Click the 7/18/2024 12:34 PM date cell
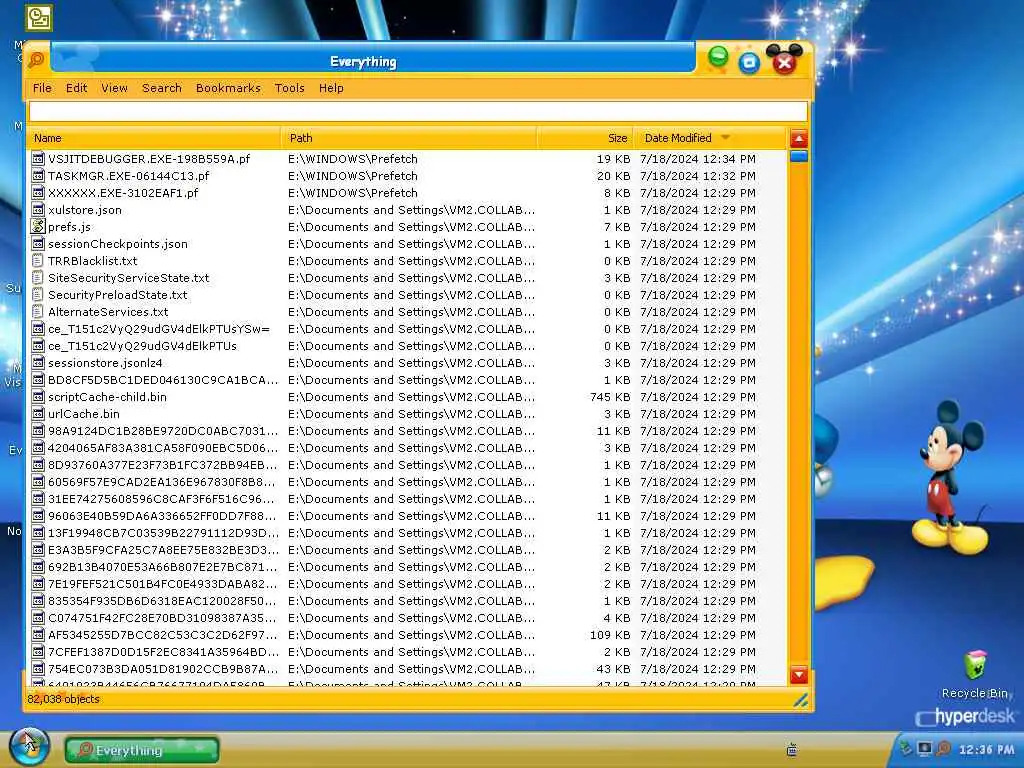 pos(697,159)
